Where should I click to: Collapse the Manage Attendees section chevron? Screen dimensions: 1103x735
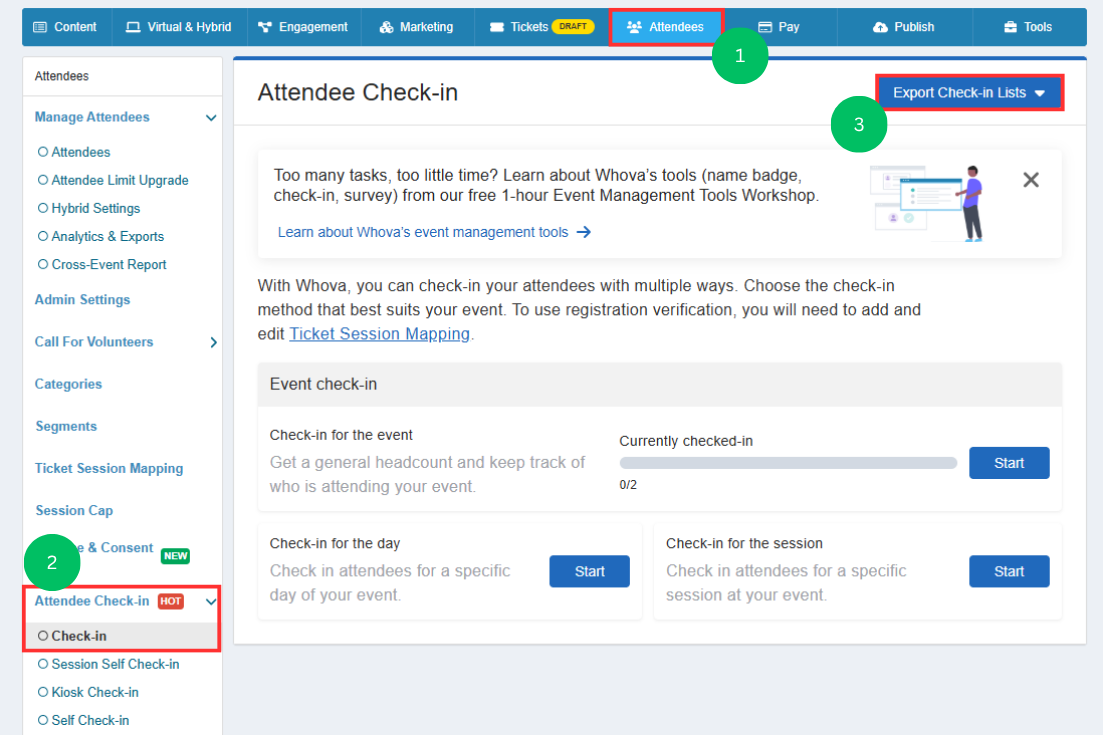click(x=211, y=117)
